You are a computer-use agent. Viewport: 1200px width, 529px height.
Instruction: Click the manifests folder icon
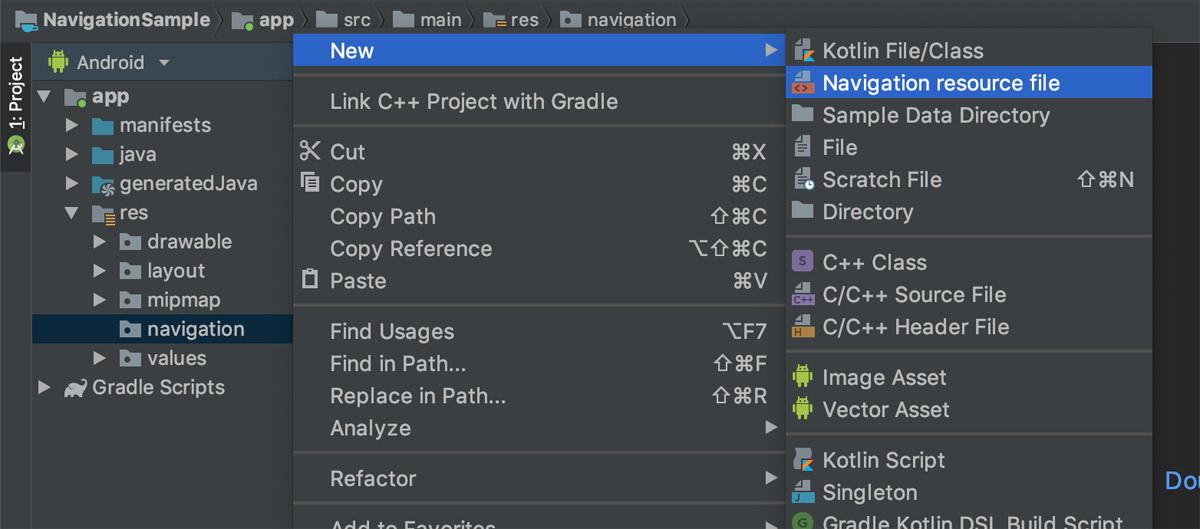pos(103,126)
